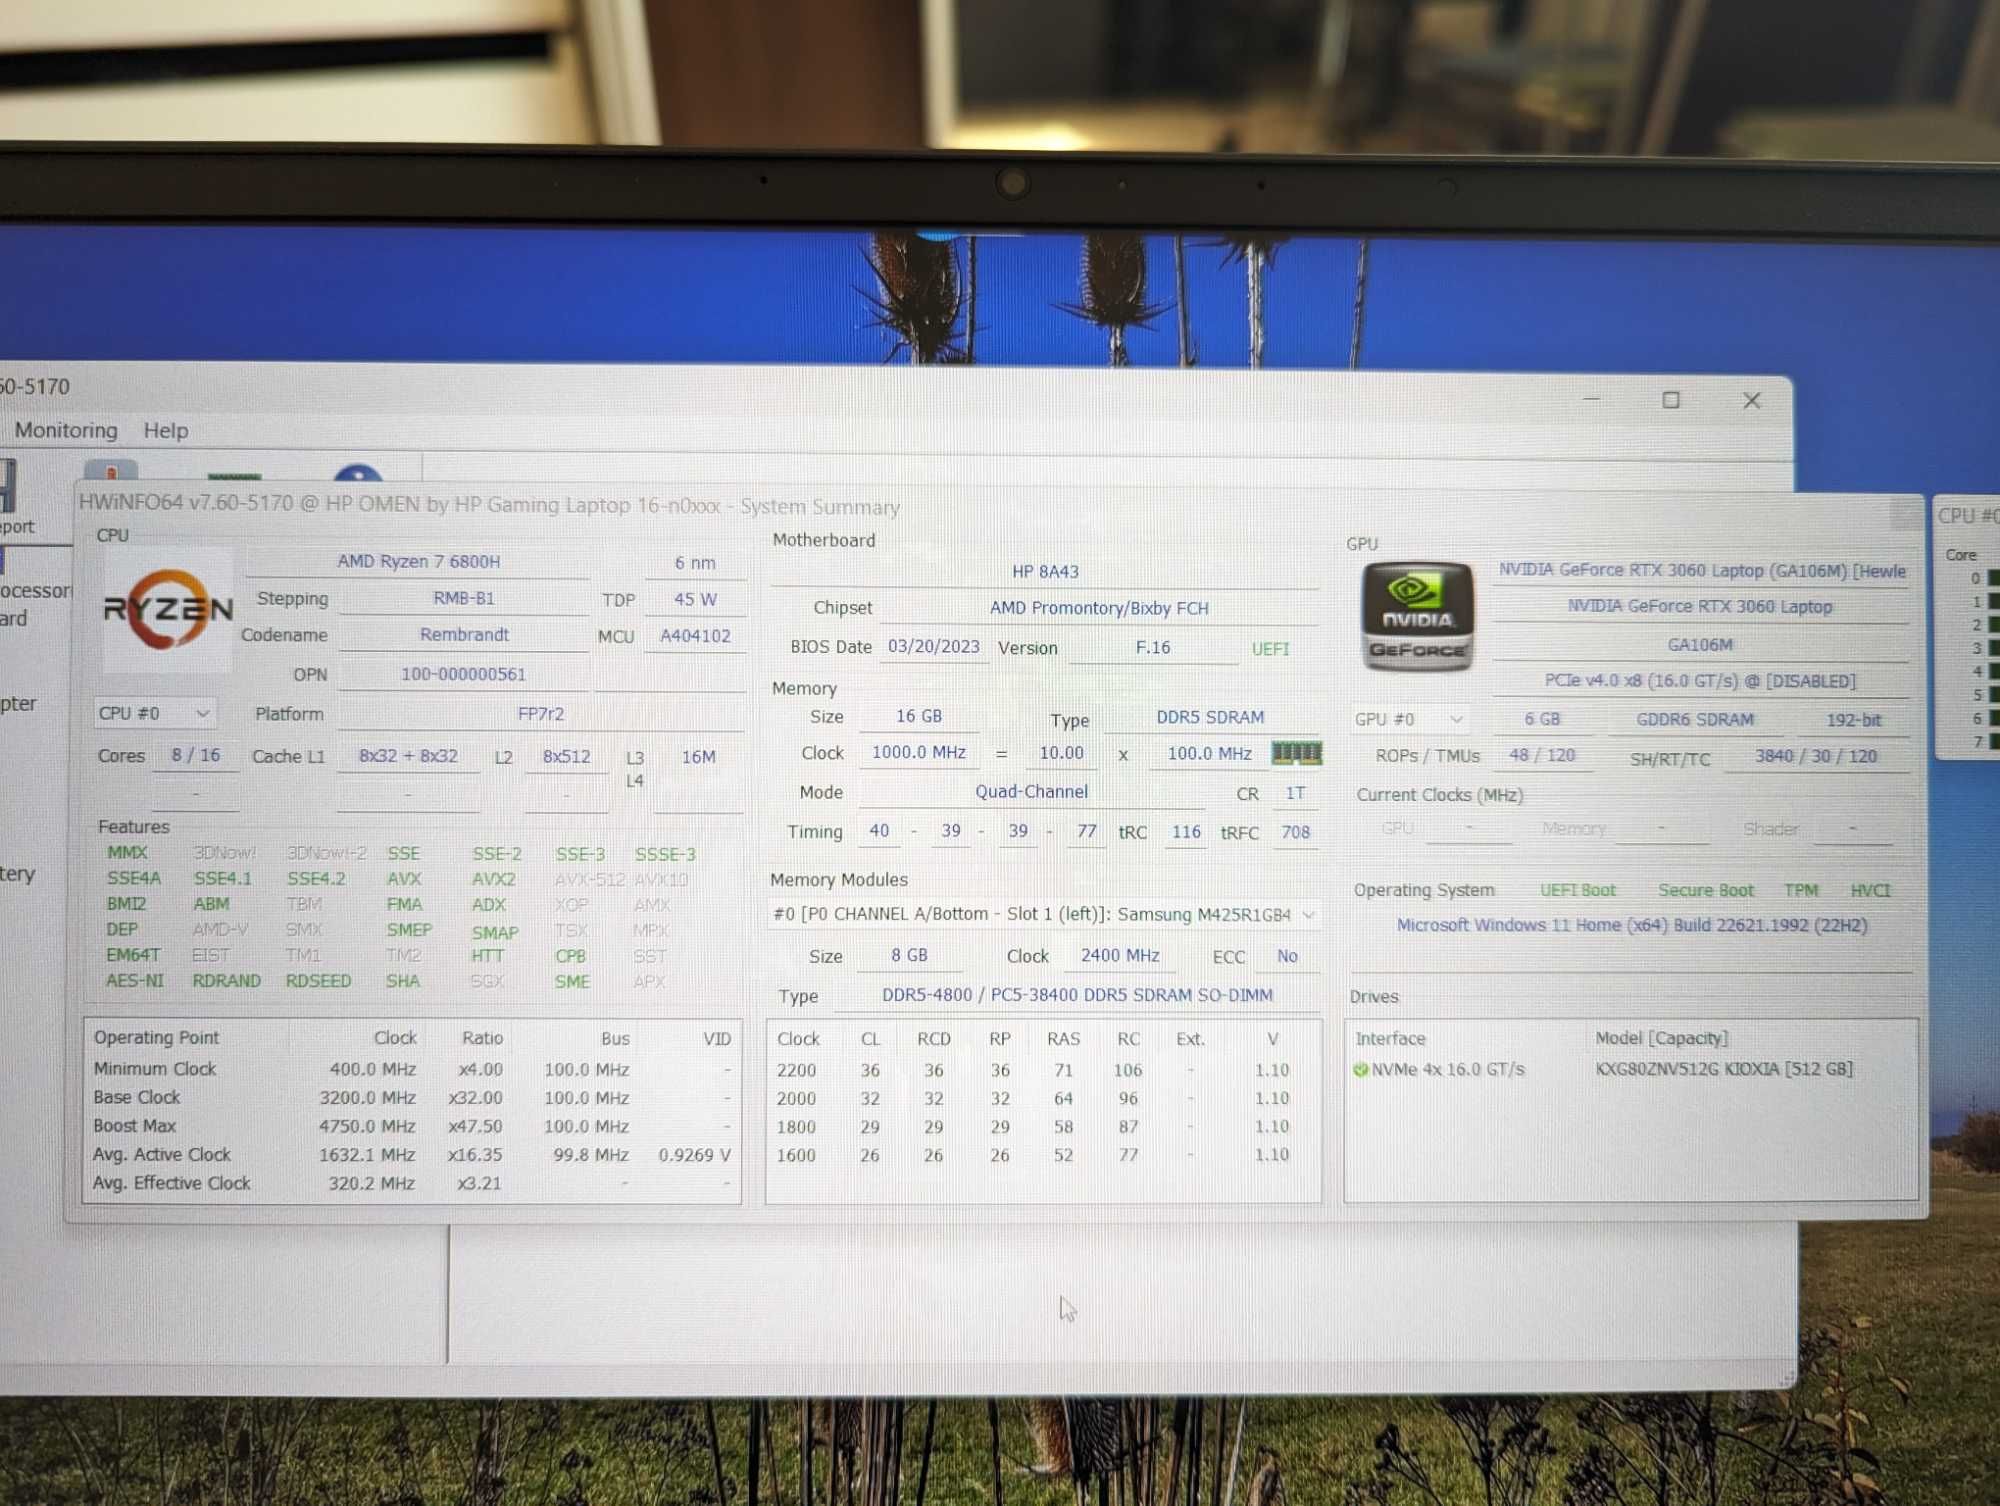Open the GPU #0 selector dropdown
Viewport: 2000px width, 1506px height.
click(x=1409, y=719)
